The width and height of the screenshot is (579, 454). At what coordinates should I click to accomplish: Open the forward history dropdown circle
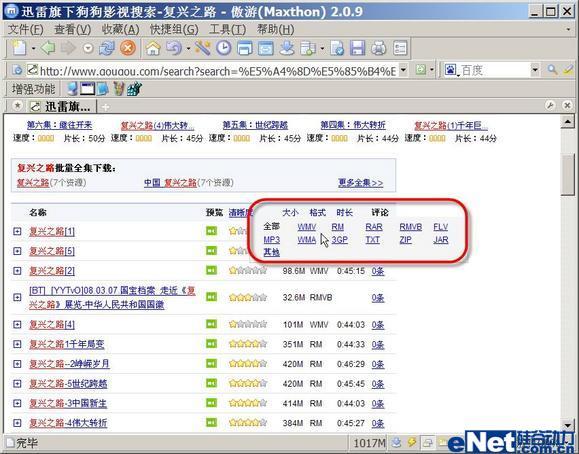(x=88, y=48)
